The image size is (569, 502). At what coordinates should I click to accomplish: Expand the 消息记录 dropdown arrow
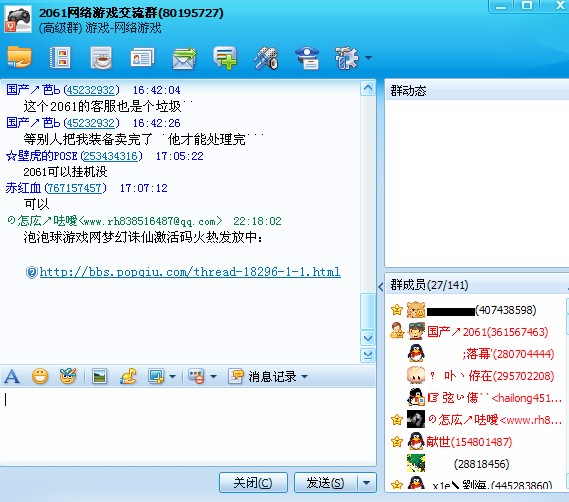tap(304, 376)
